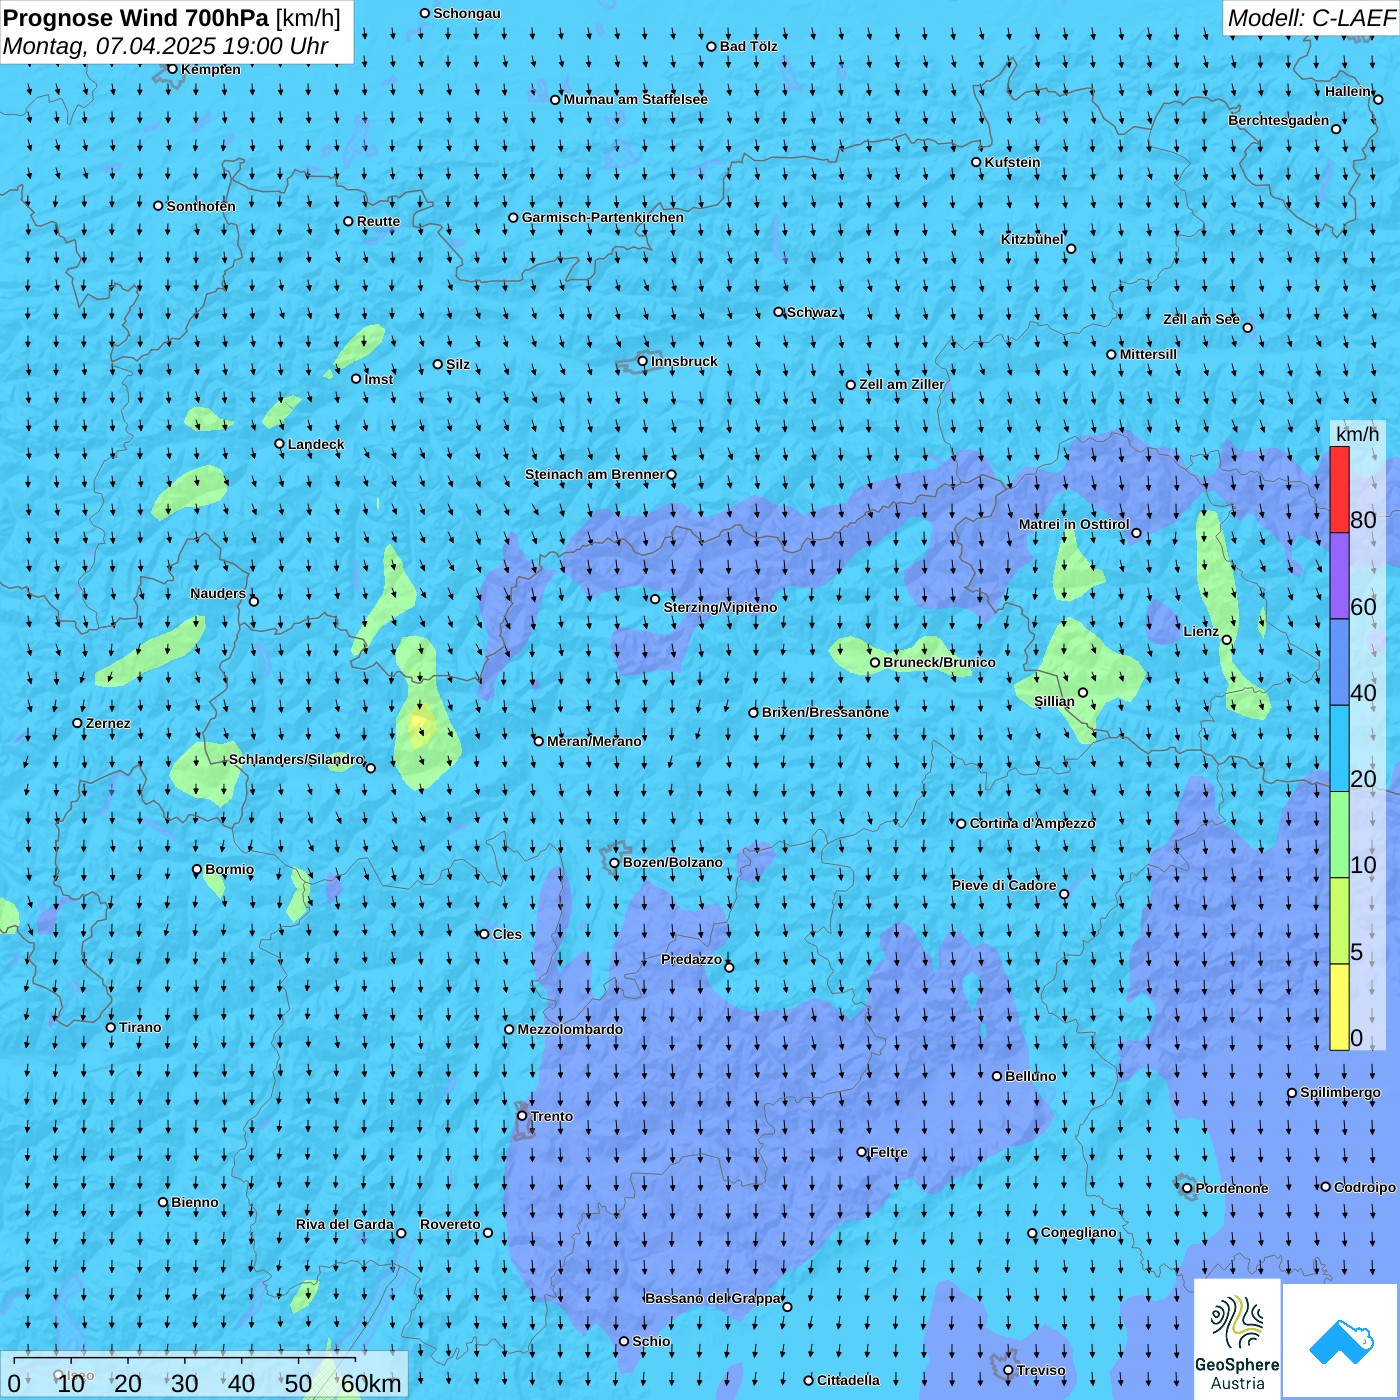Image resolution: width=1400 pixels, height=1400 pixels.
Task: Click the cyan 20-40 legend color
Action: tap(1339, 749)
